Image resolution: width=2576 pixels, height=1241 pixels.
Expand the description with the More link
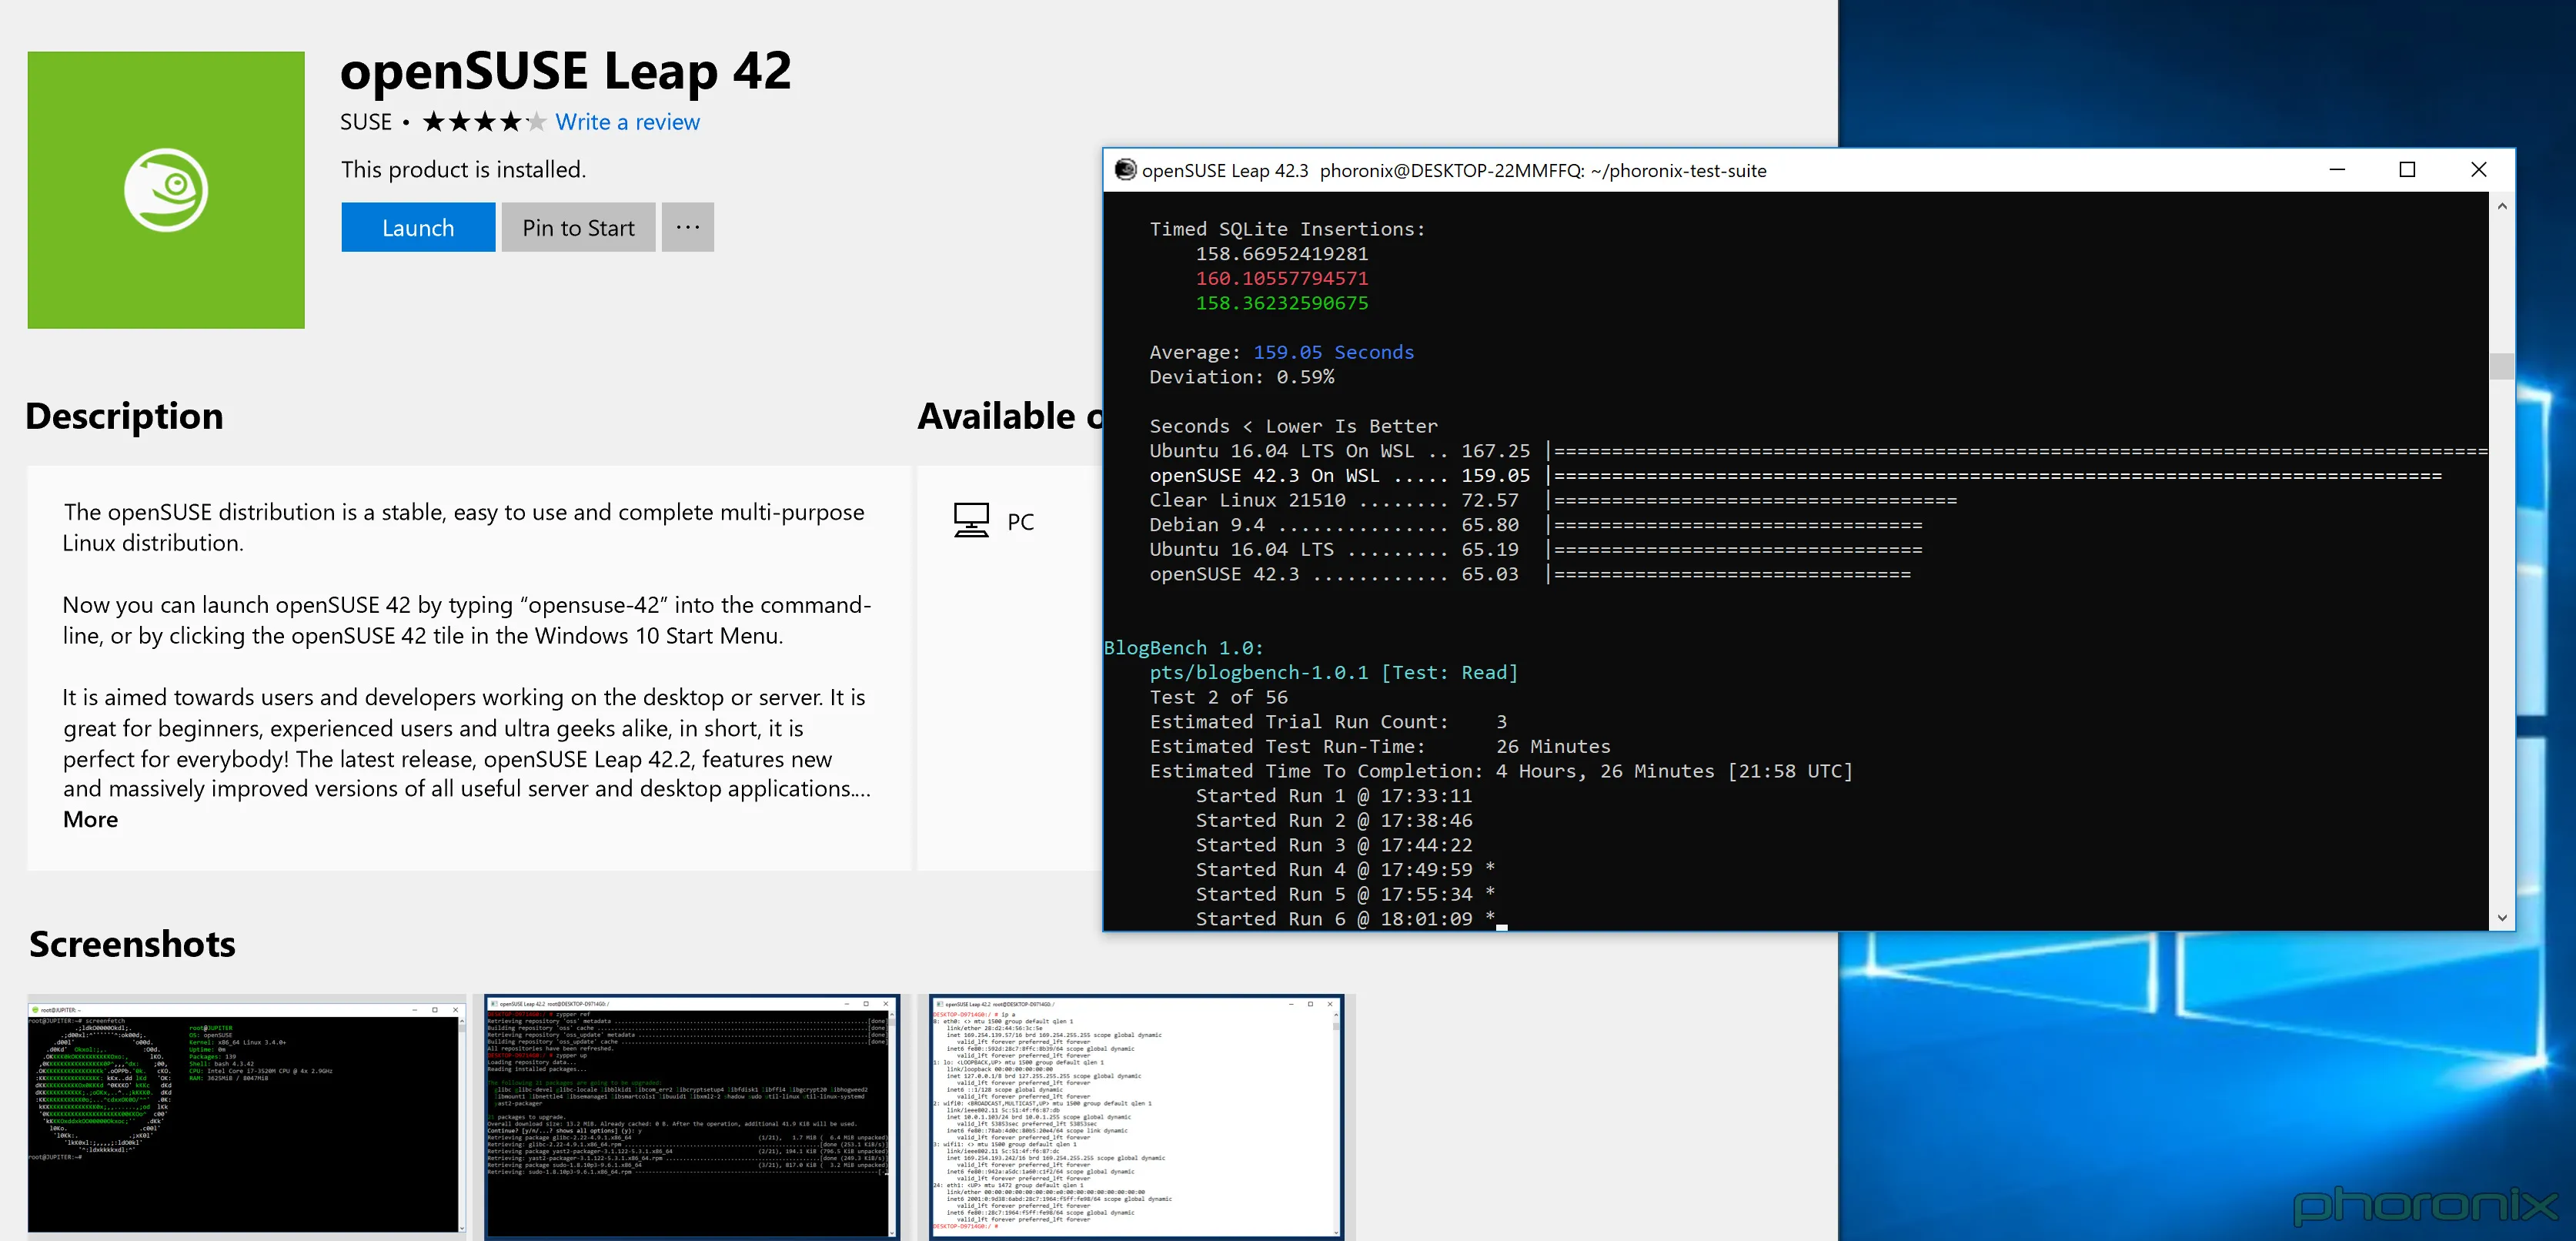click(x=90, y=819)
